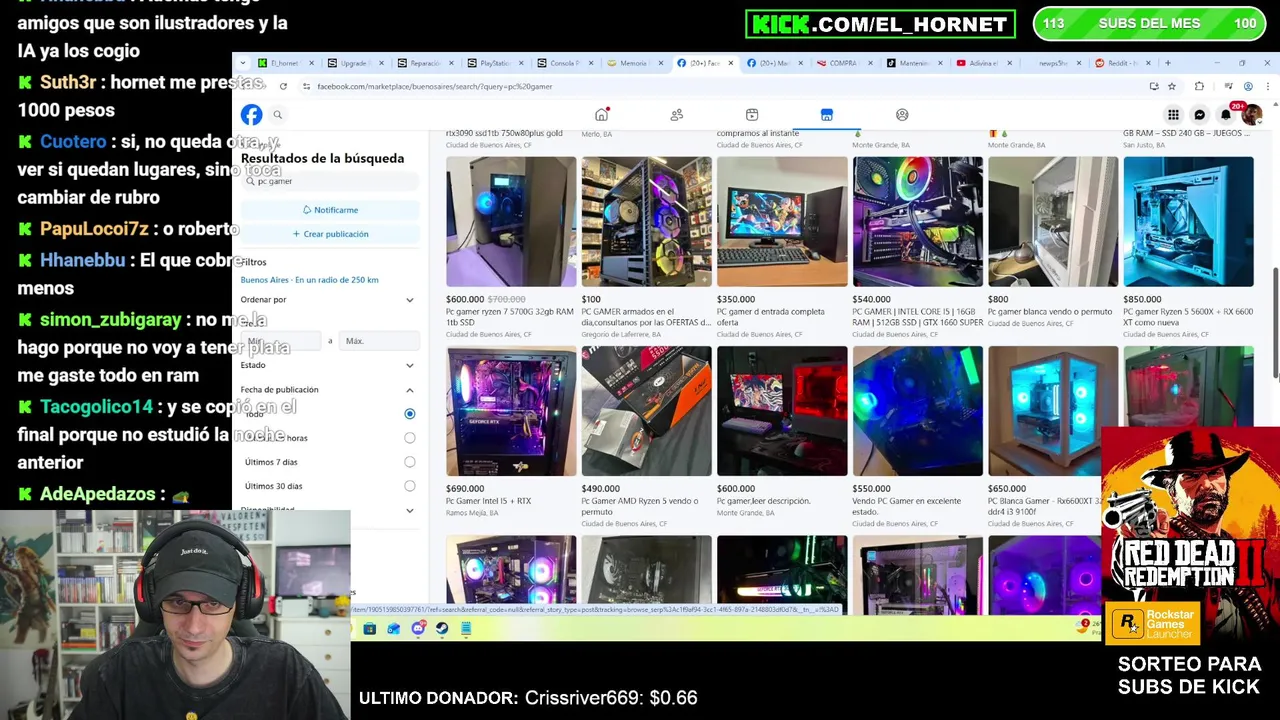1280x720 pixels.
Task: Open the Facebook profile avatar
Action: pyautogui.click(x=1251, y=115)
